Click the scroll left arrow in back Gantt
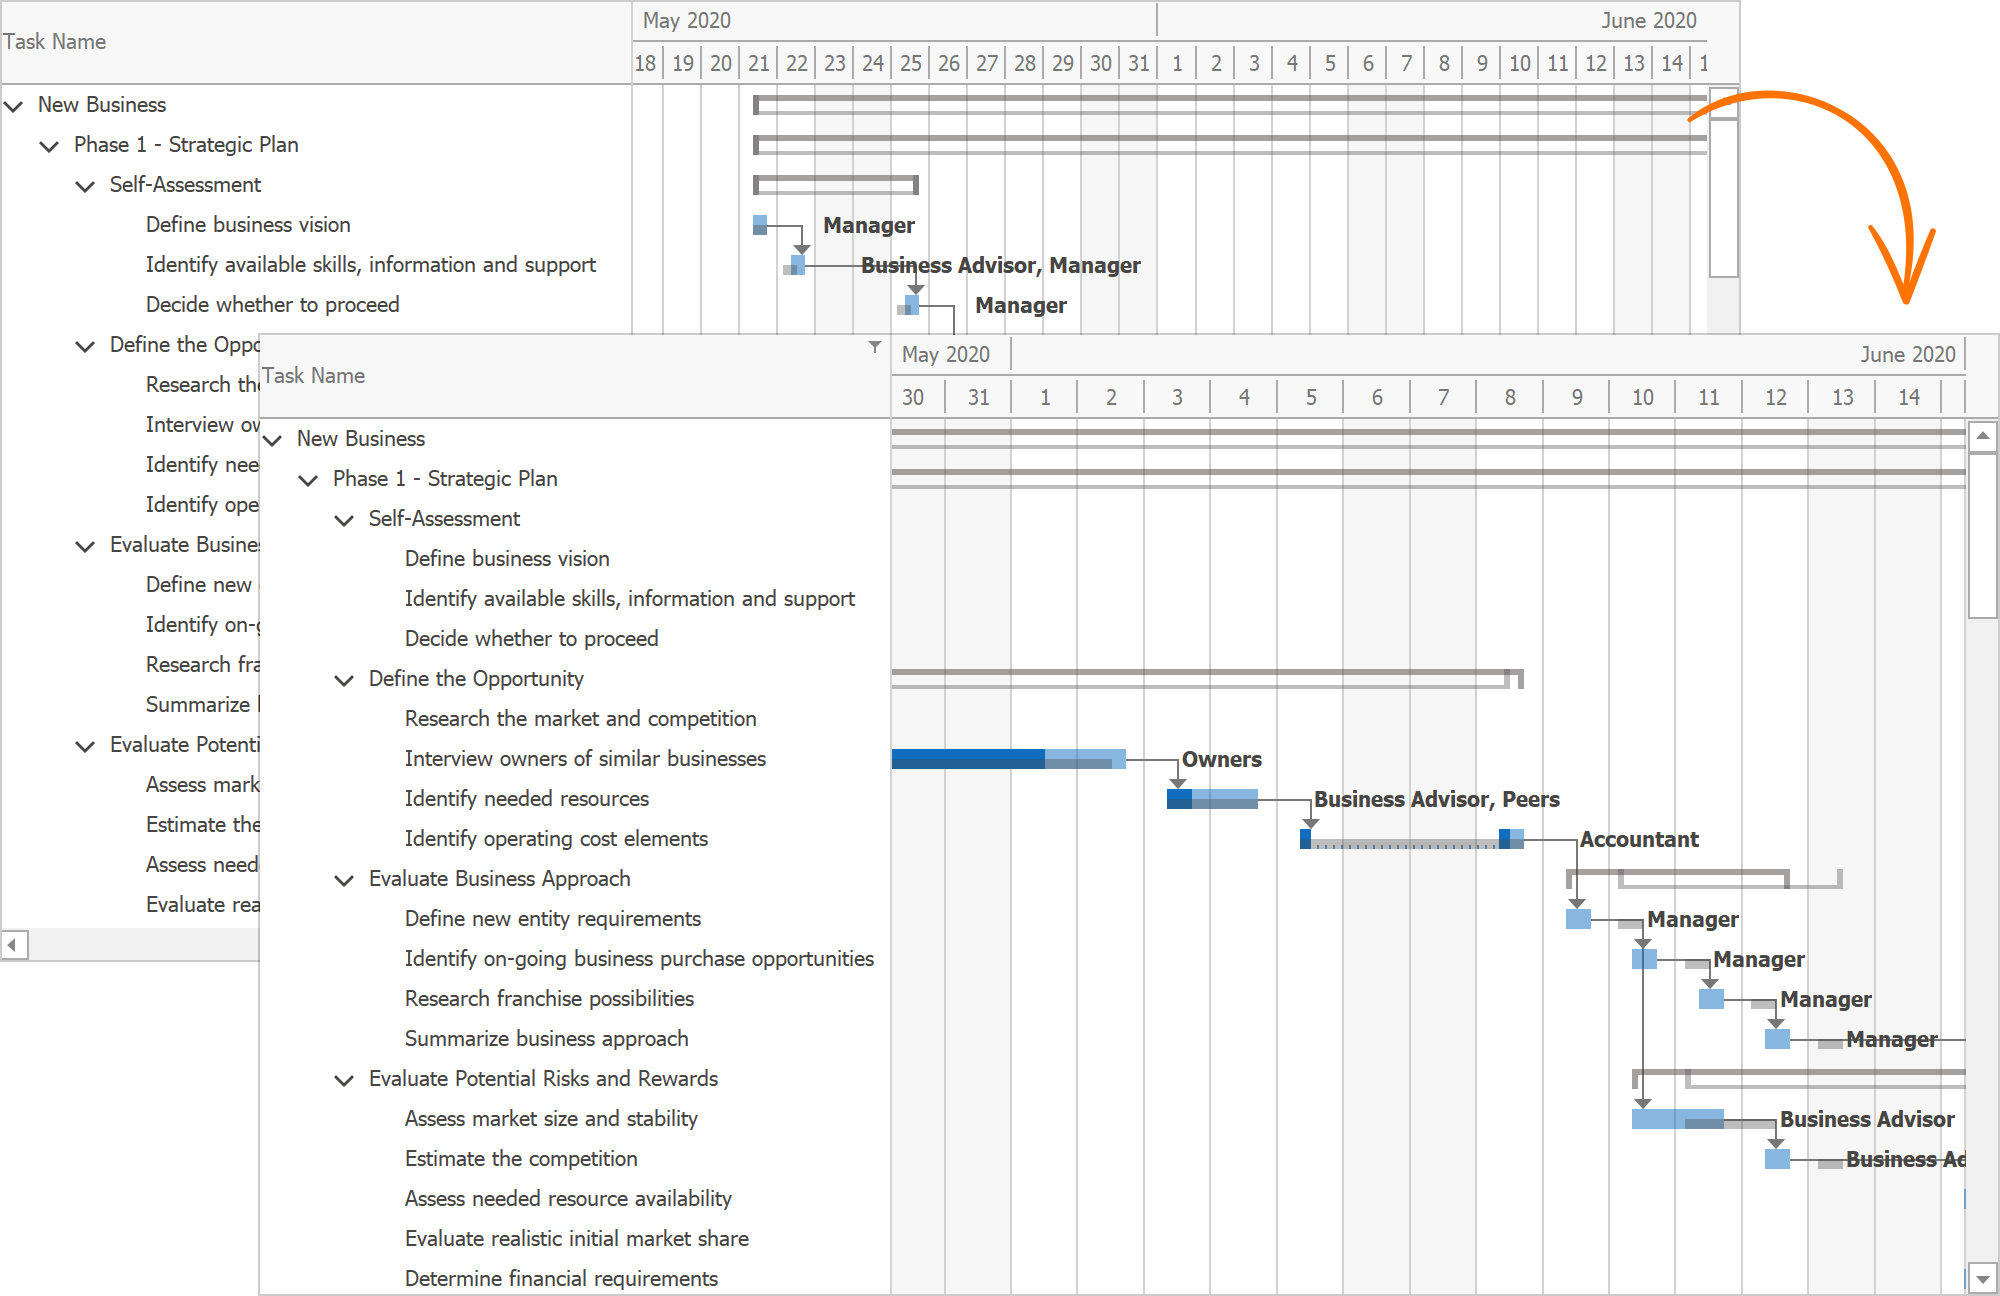This screenshot has height=1296, width=2000. [x=13, y=945]
